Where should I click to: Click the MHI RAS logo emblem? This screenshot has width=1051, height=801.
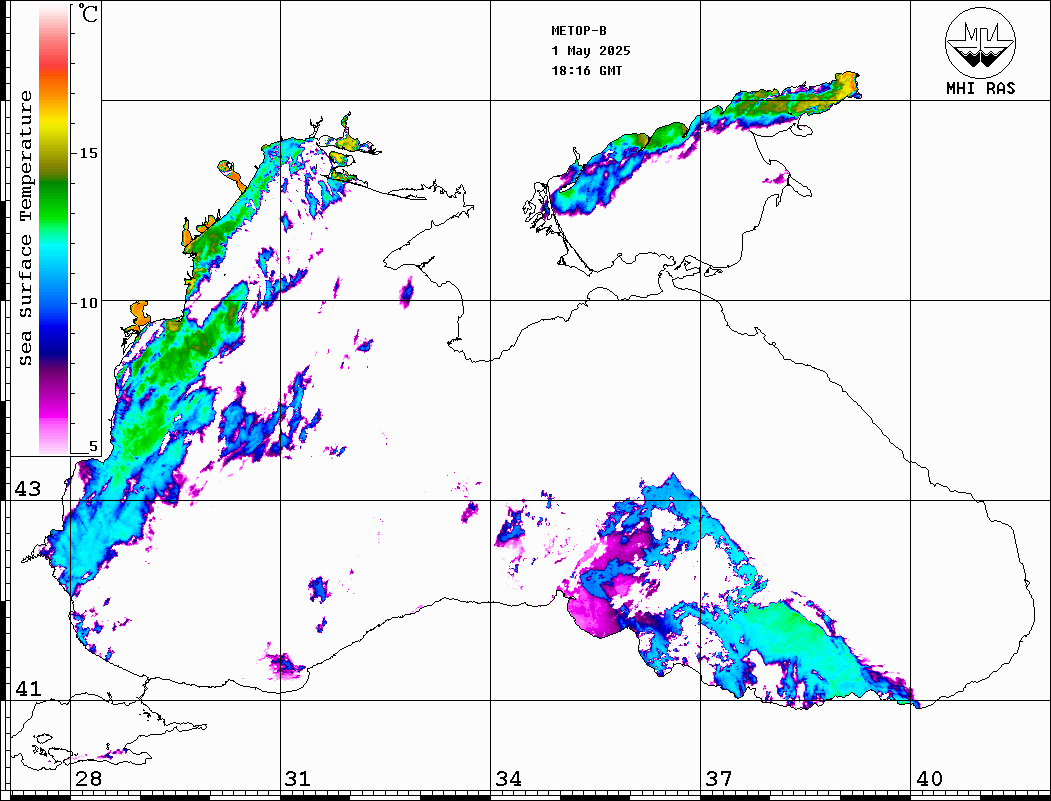(x=980, y=42)
